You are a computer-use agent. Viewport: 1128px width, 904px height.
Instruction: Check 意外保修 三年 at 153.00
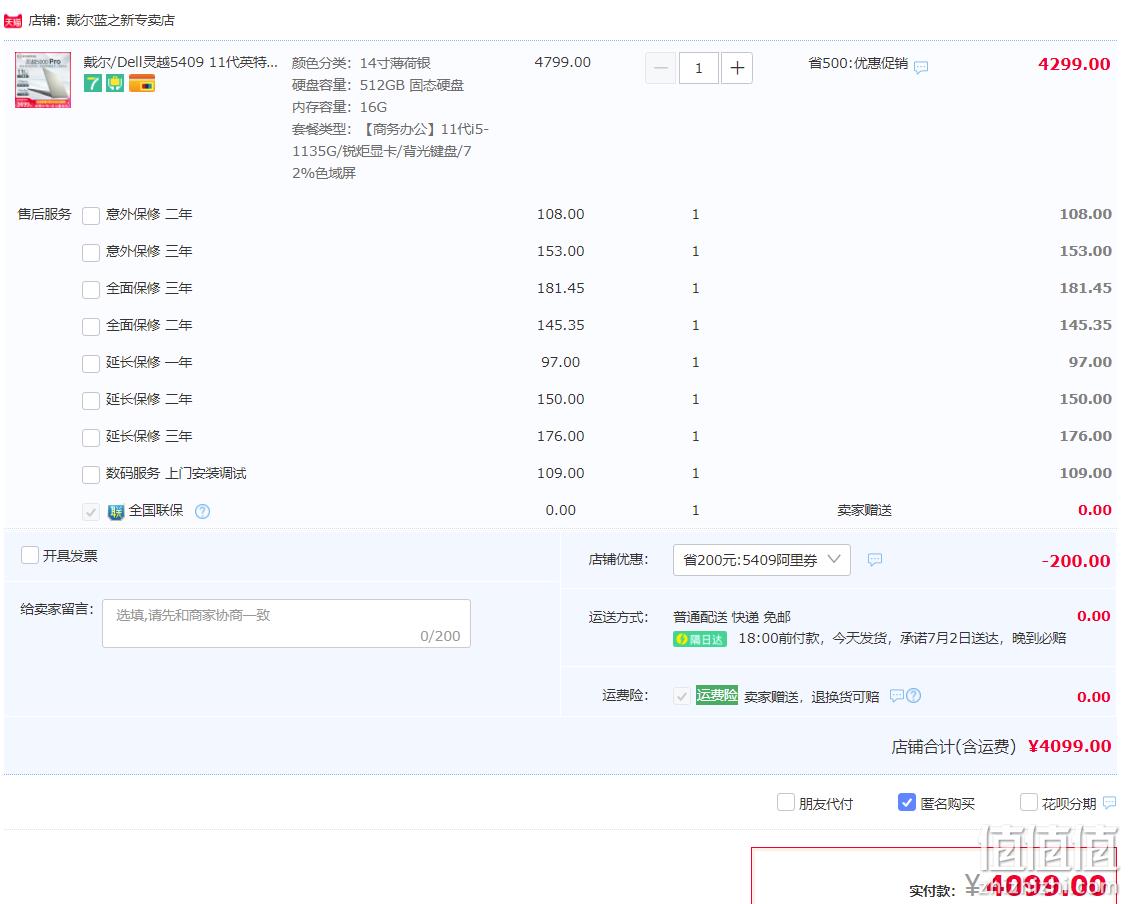click(x=91, y=252)
